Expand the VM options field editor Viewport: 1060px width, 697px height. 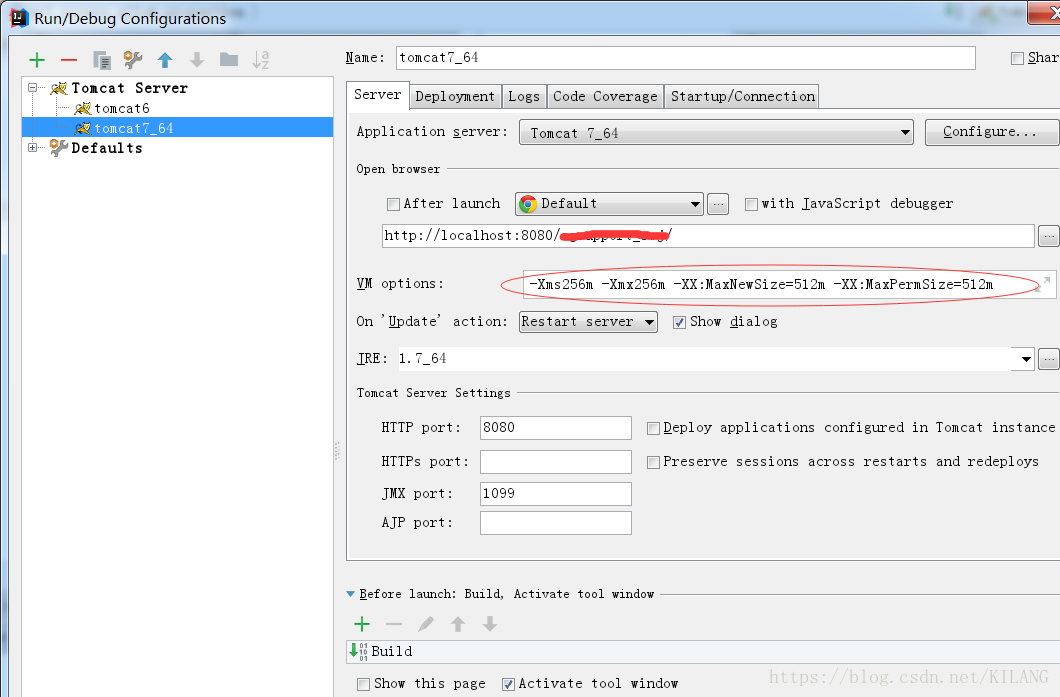pyautogui.click(x=1045, y=283)
